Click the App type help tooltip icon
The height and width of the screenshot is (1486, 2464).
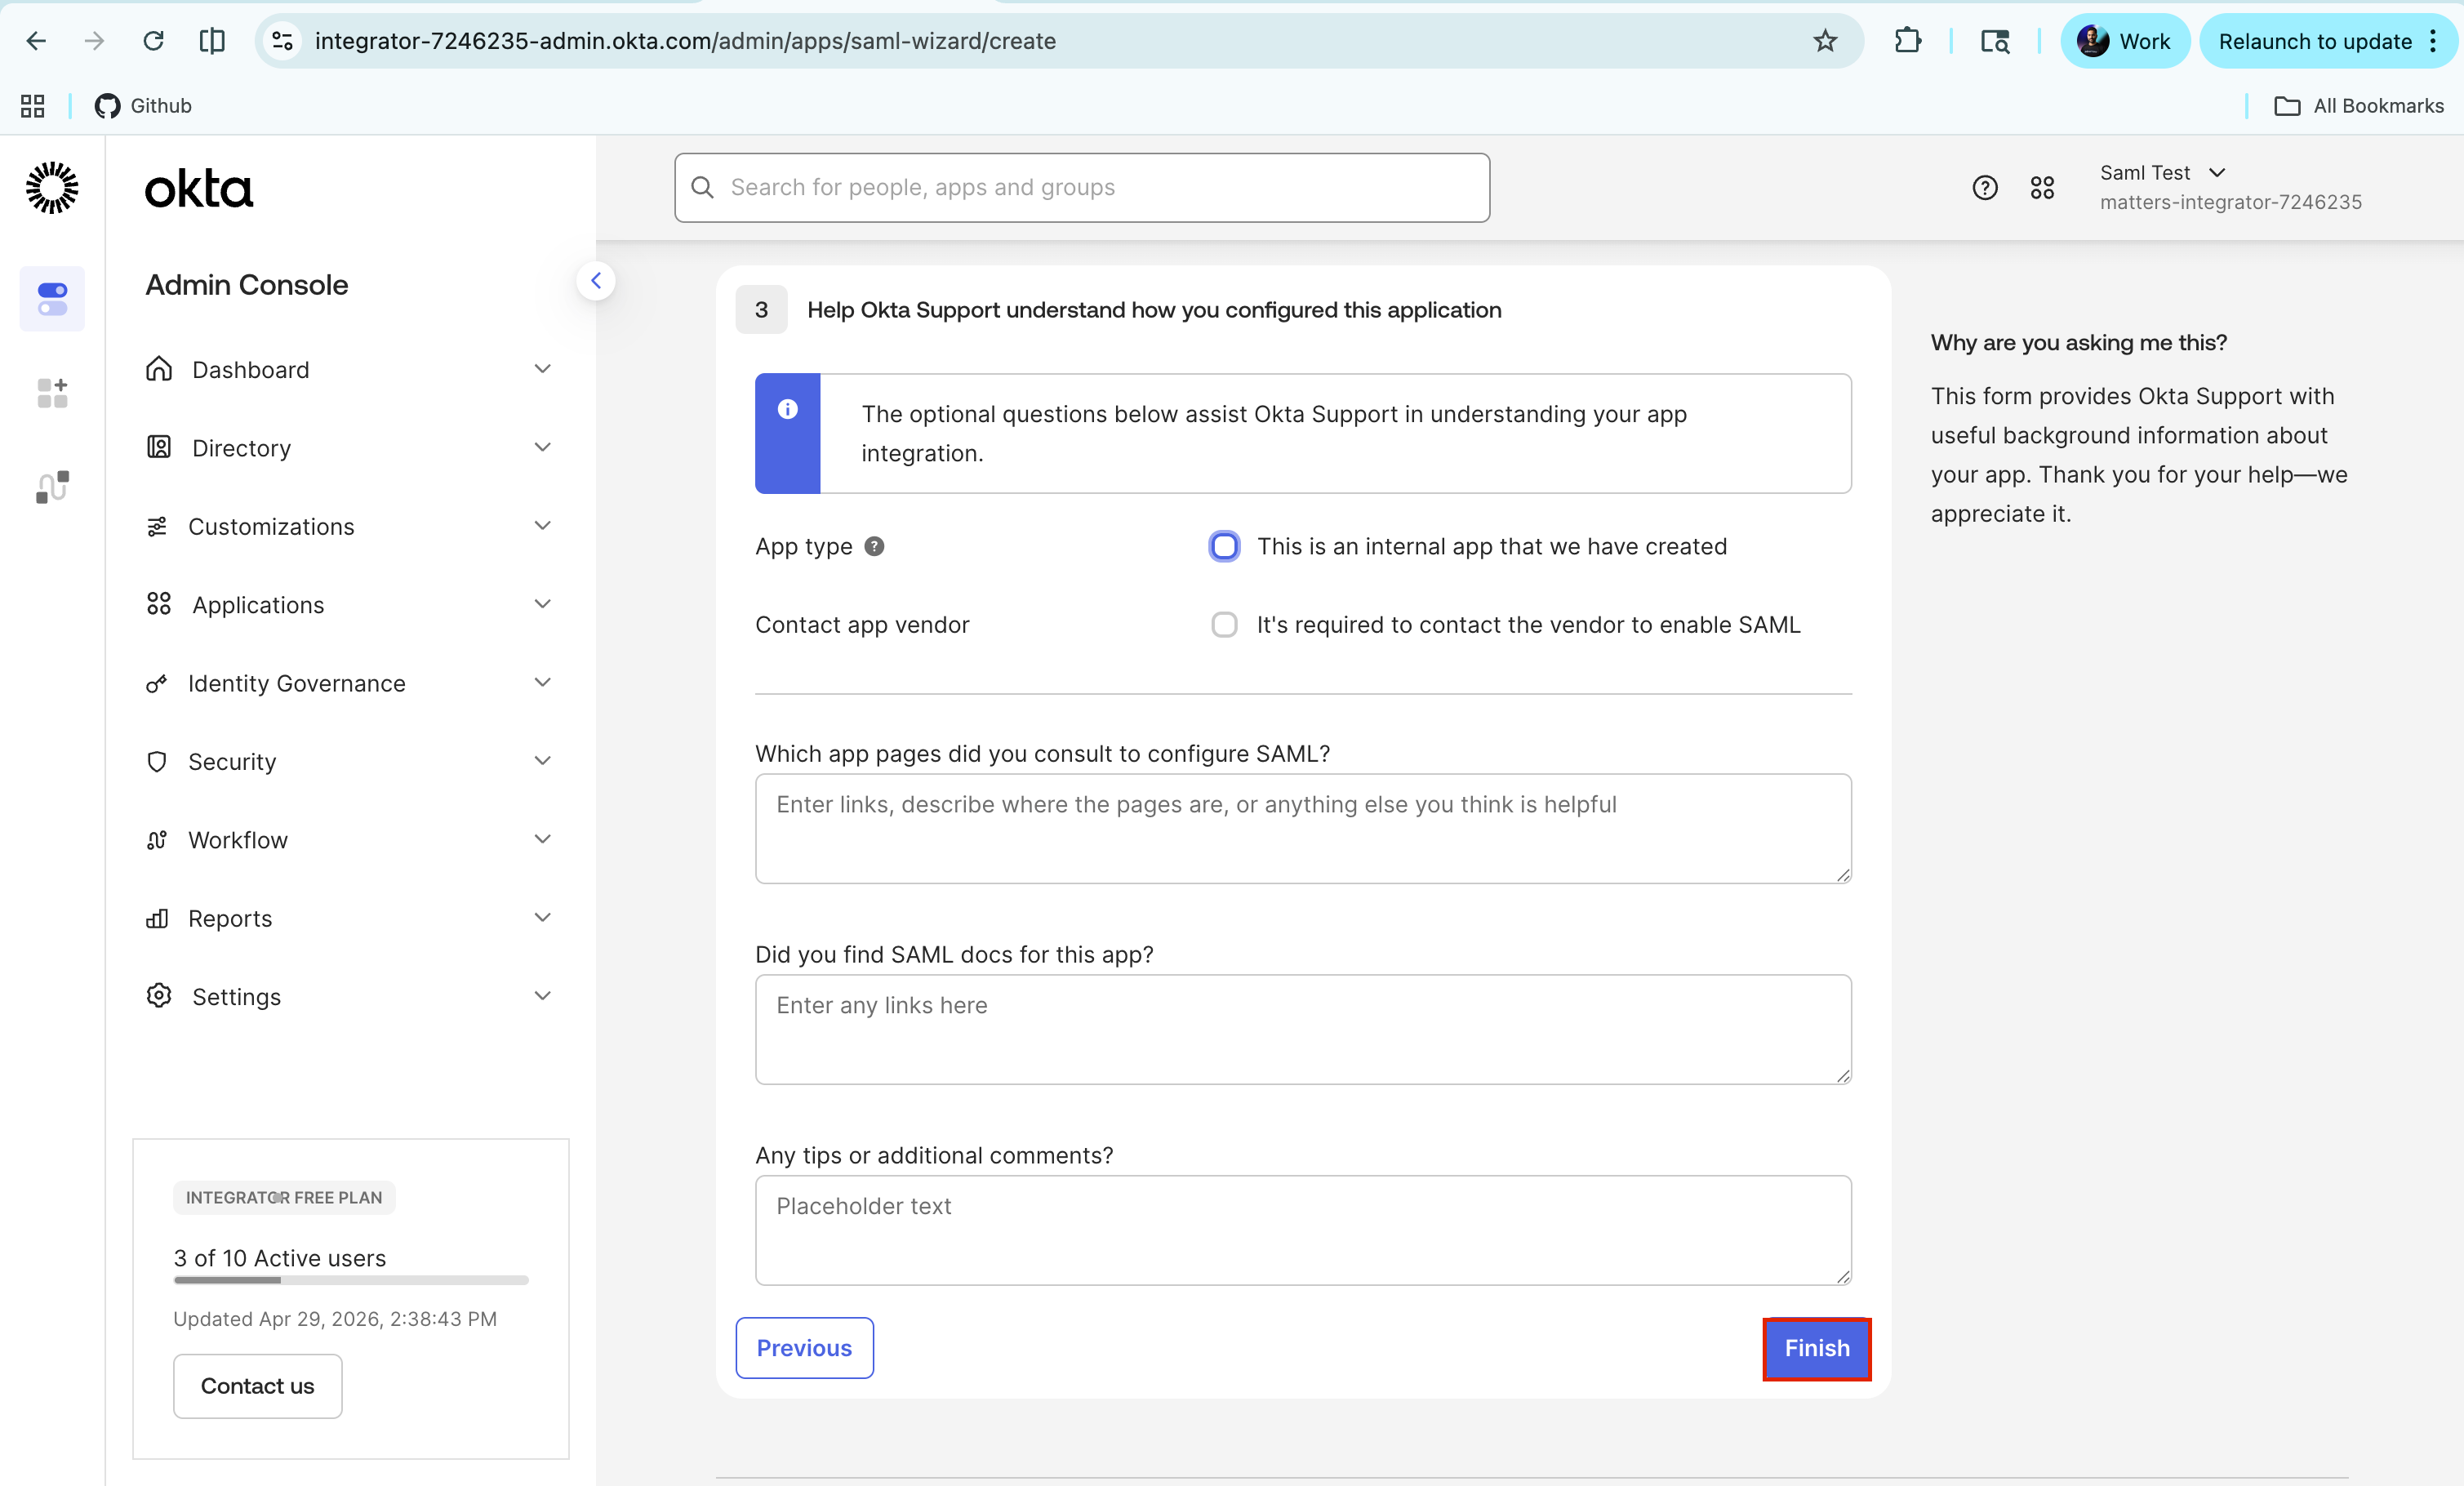pyautogui.click(x=874, y=547)
